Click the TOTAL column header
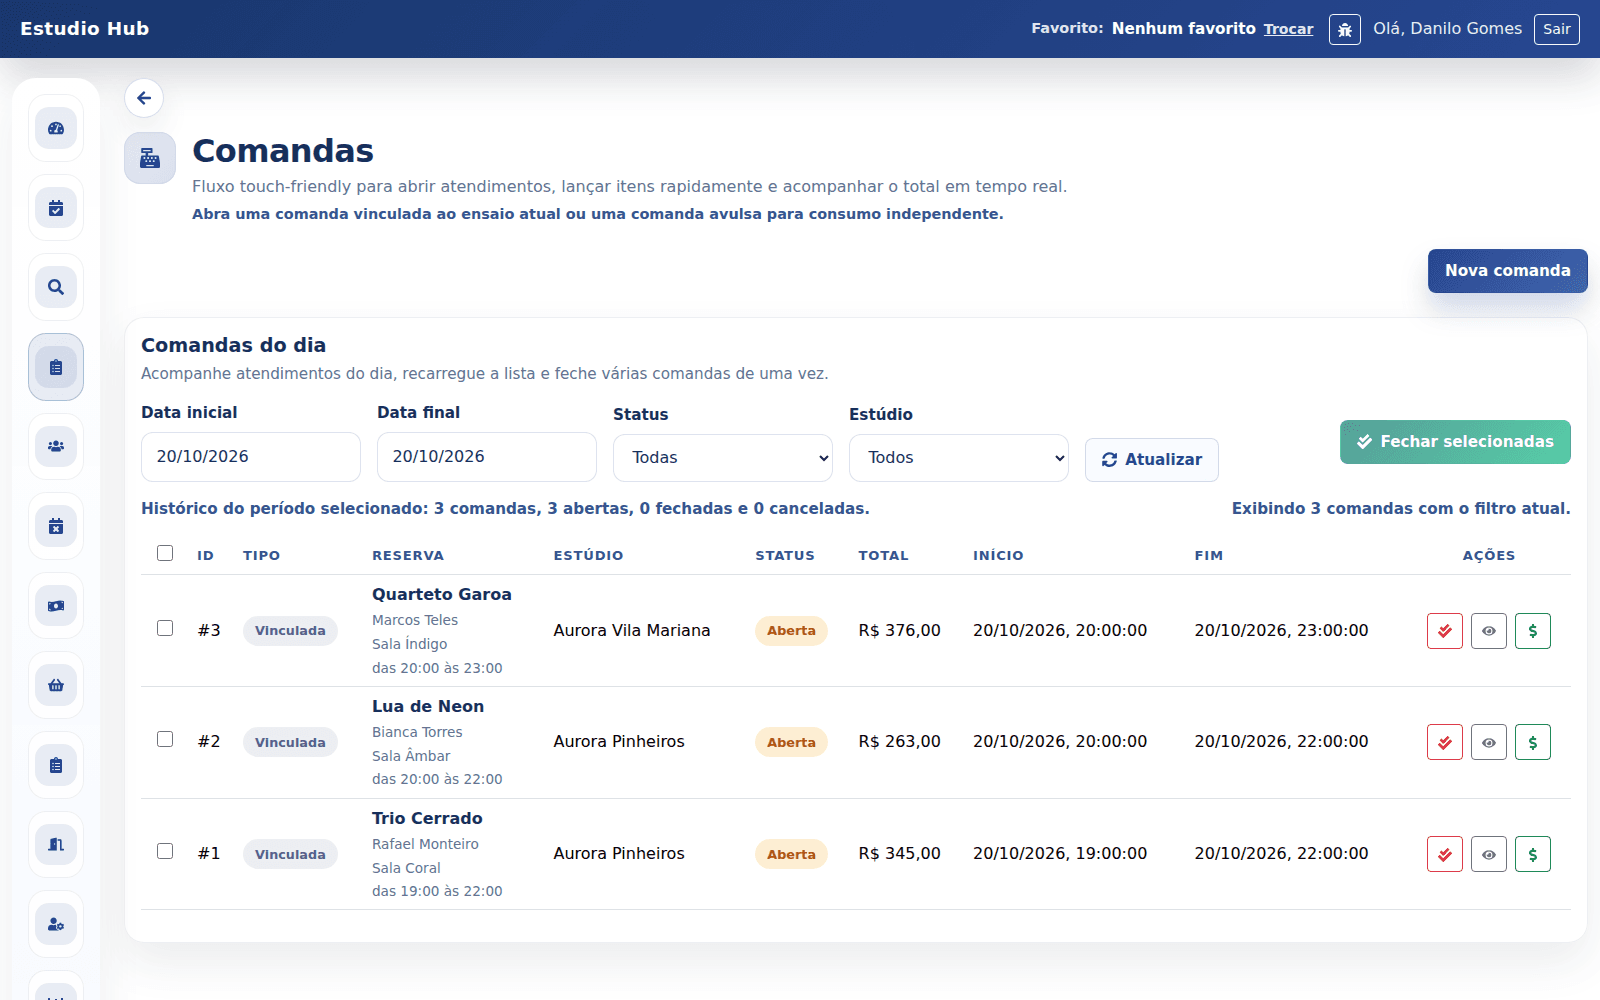 [x=883, y=556]
